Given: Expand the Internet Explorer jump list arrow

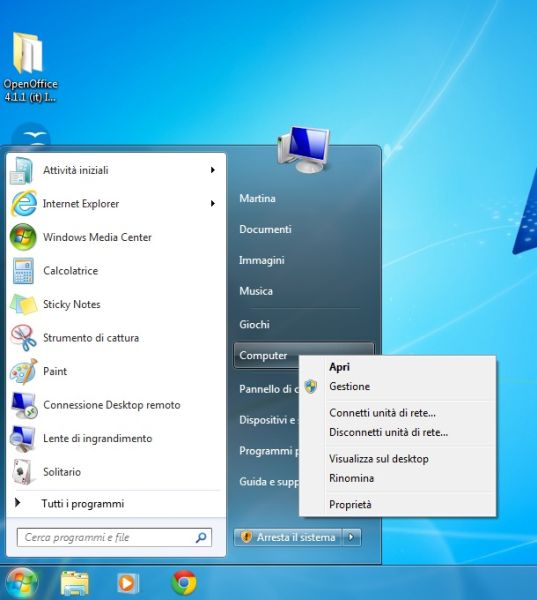Looking at the screenshot, I should coord(213,203).
